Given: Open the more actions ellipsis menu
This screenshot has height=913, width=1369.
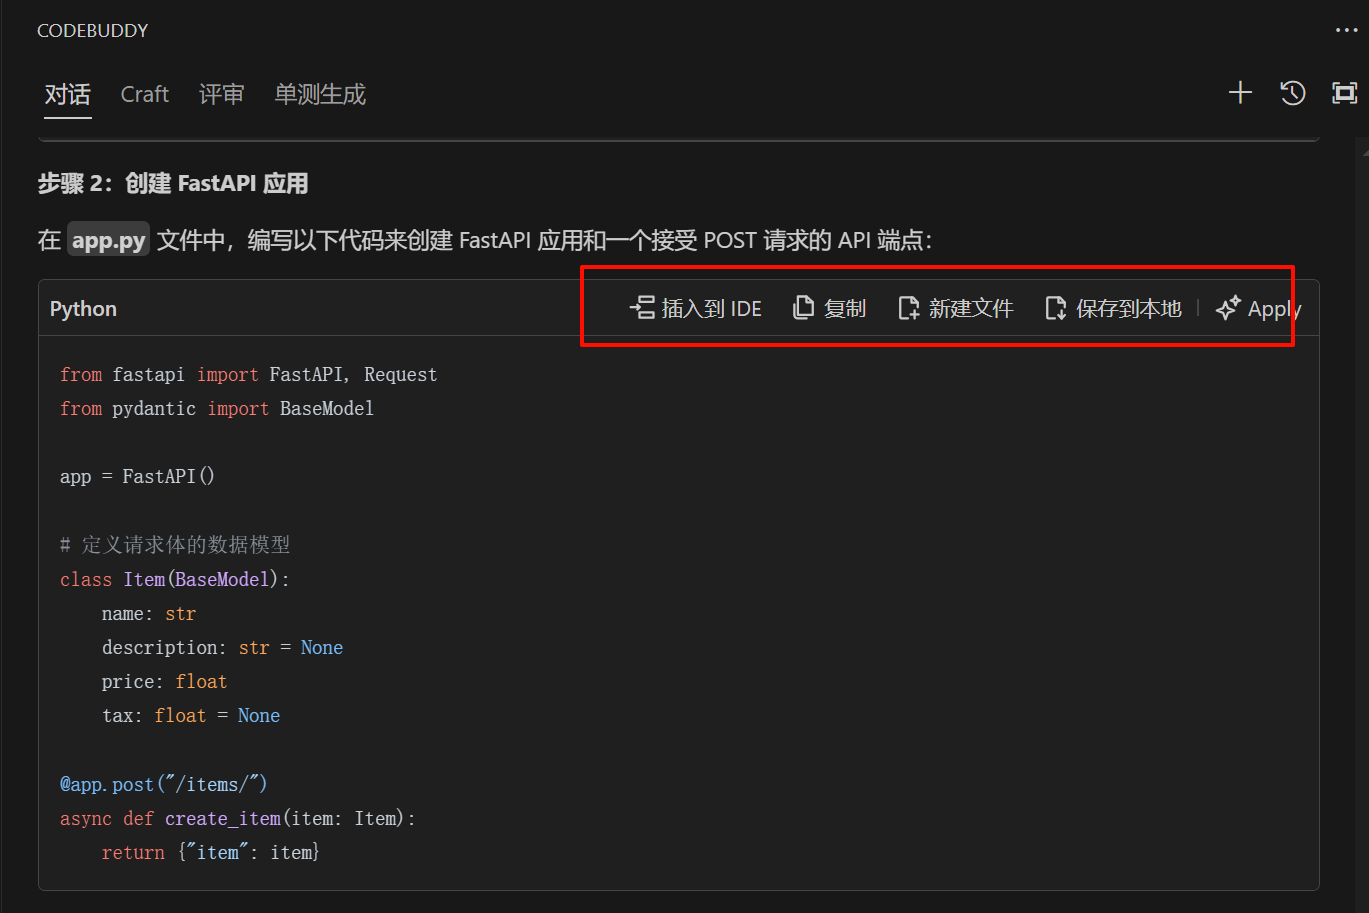Looking at the screenshot, I should [x=1346, y=30].
